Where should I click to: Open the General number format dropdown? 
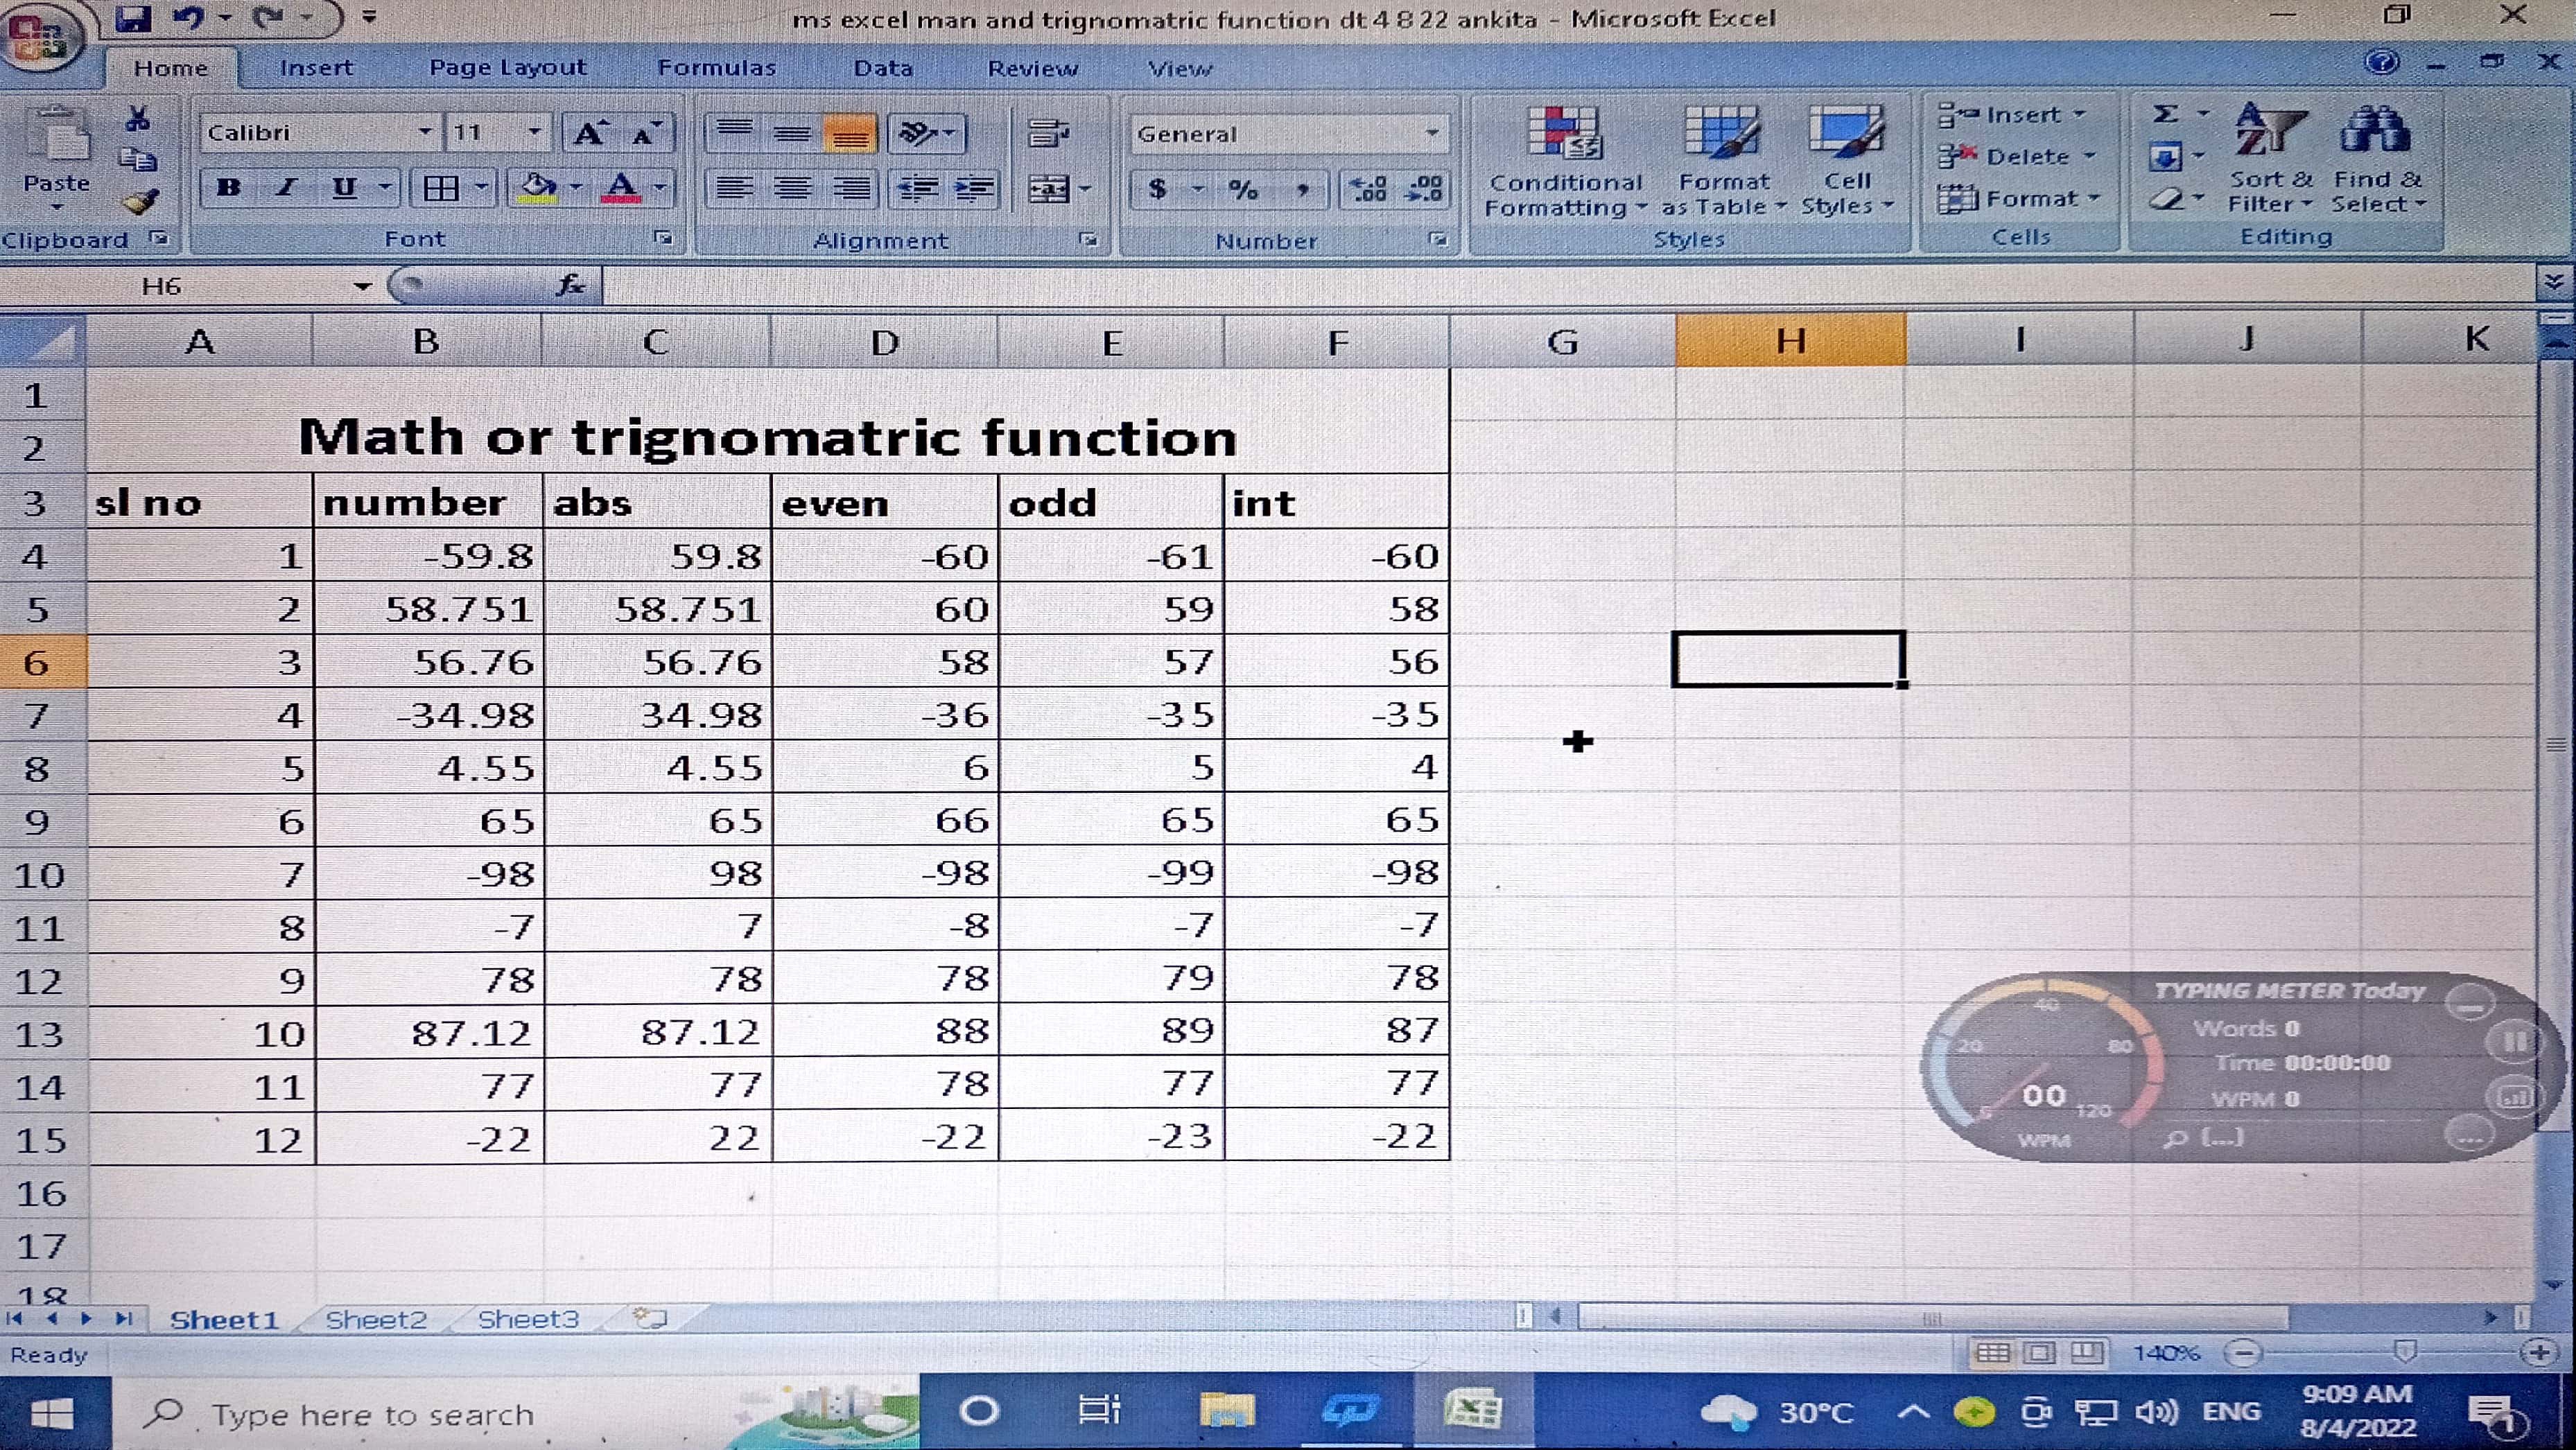point(1431,134)
